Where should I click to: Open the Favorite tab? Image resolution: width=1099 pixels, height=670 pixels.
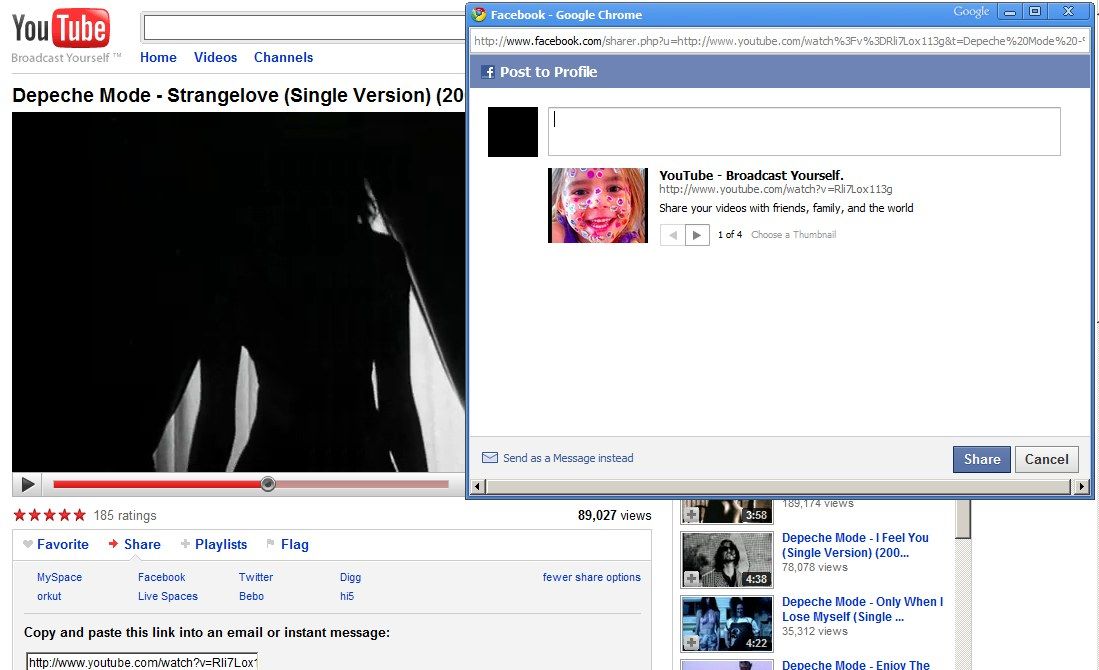62,545
